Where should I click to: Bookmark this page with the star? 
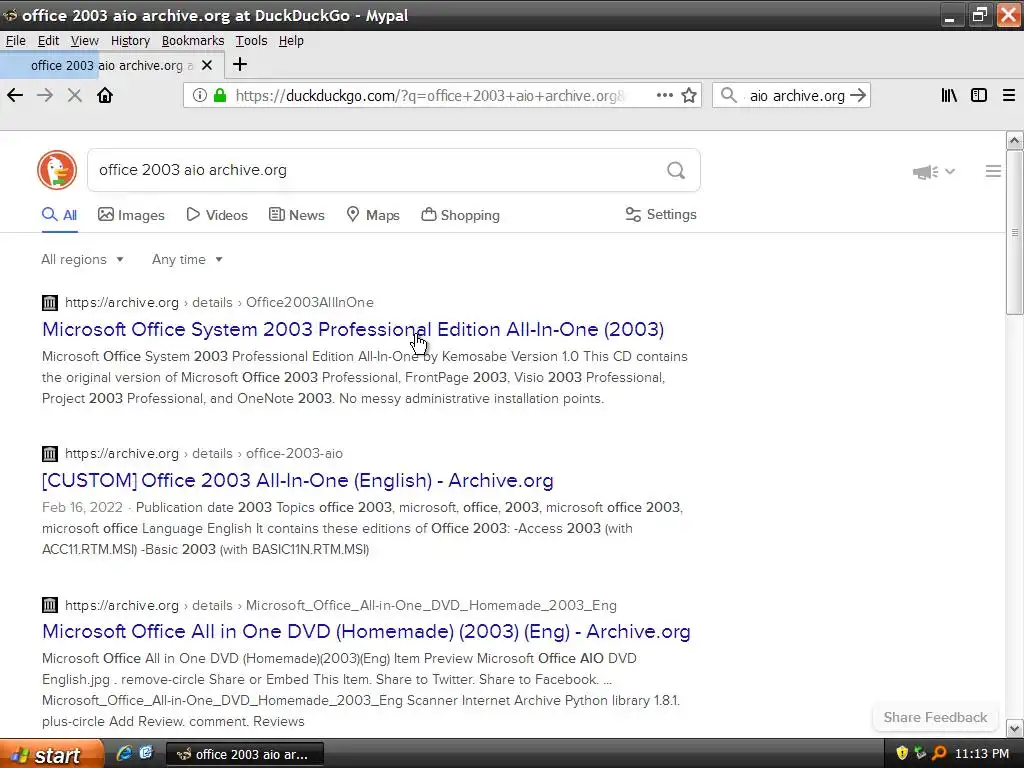[x=689, y=95]
